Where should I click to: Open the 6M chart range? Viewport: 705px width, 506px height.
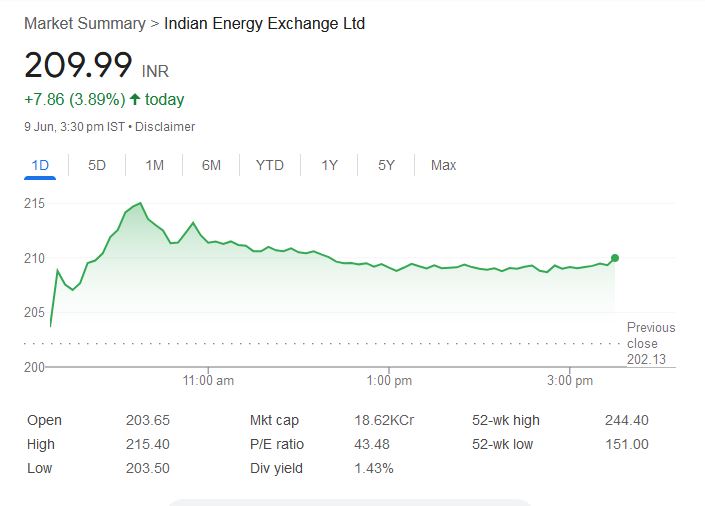(211, 165)
